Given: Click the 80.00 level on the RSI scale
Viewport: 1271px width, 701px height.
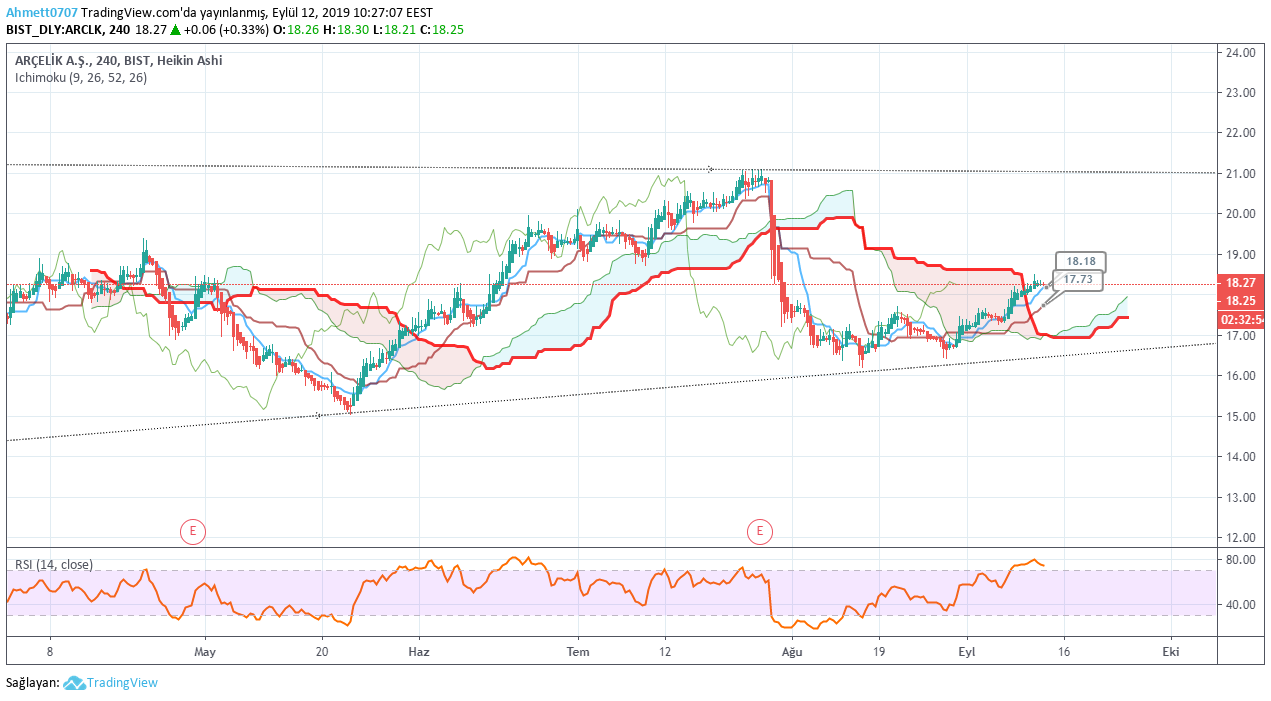Looking at the screenshot, I should click(1241, 559).
